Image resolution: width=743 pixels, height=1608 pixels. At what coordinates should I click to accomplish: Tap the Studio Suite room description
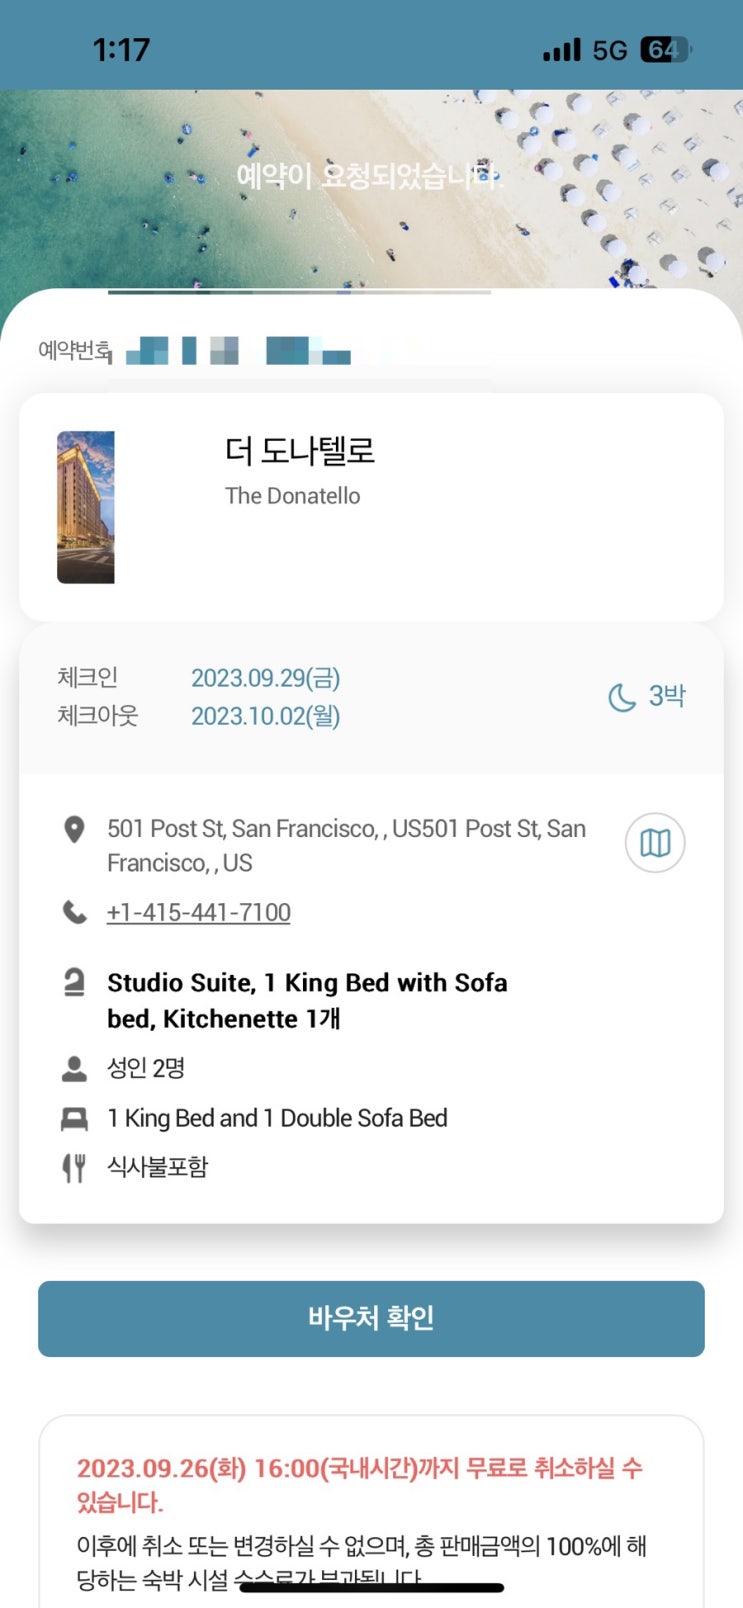(307, 1000)
